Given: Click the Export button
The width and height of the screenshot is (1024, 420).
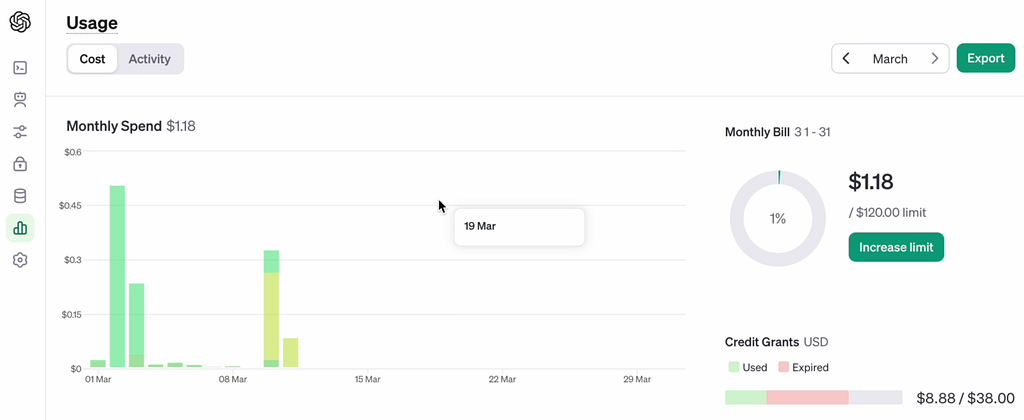Looking at the screenshot, I should click(x=985, y=59).
